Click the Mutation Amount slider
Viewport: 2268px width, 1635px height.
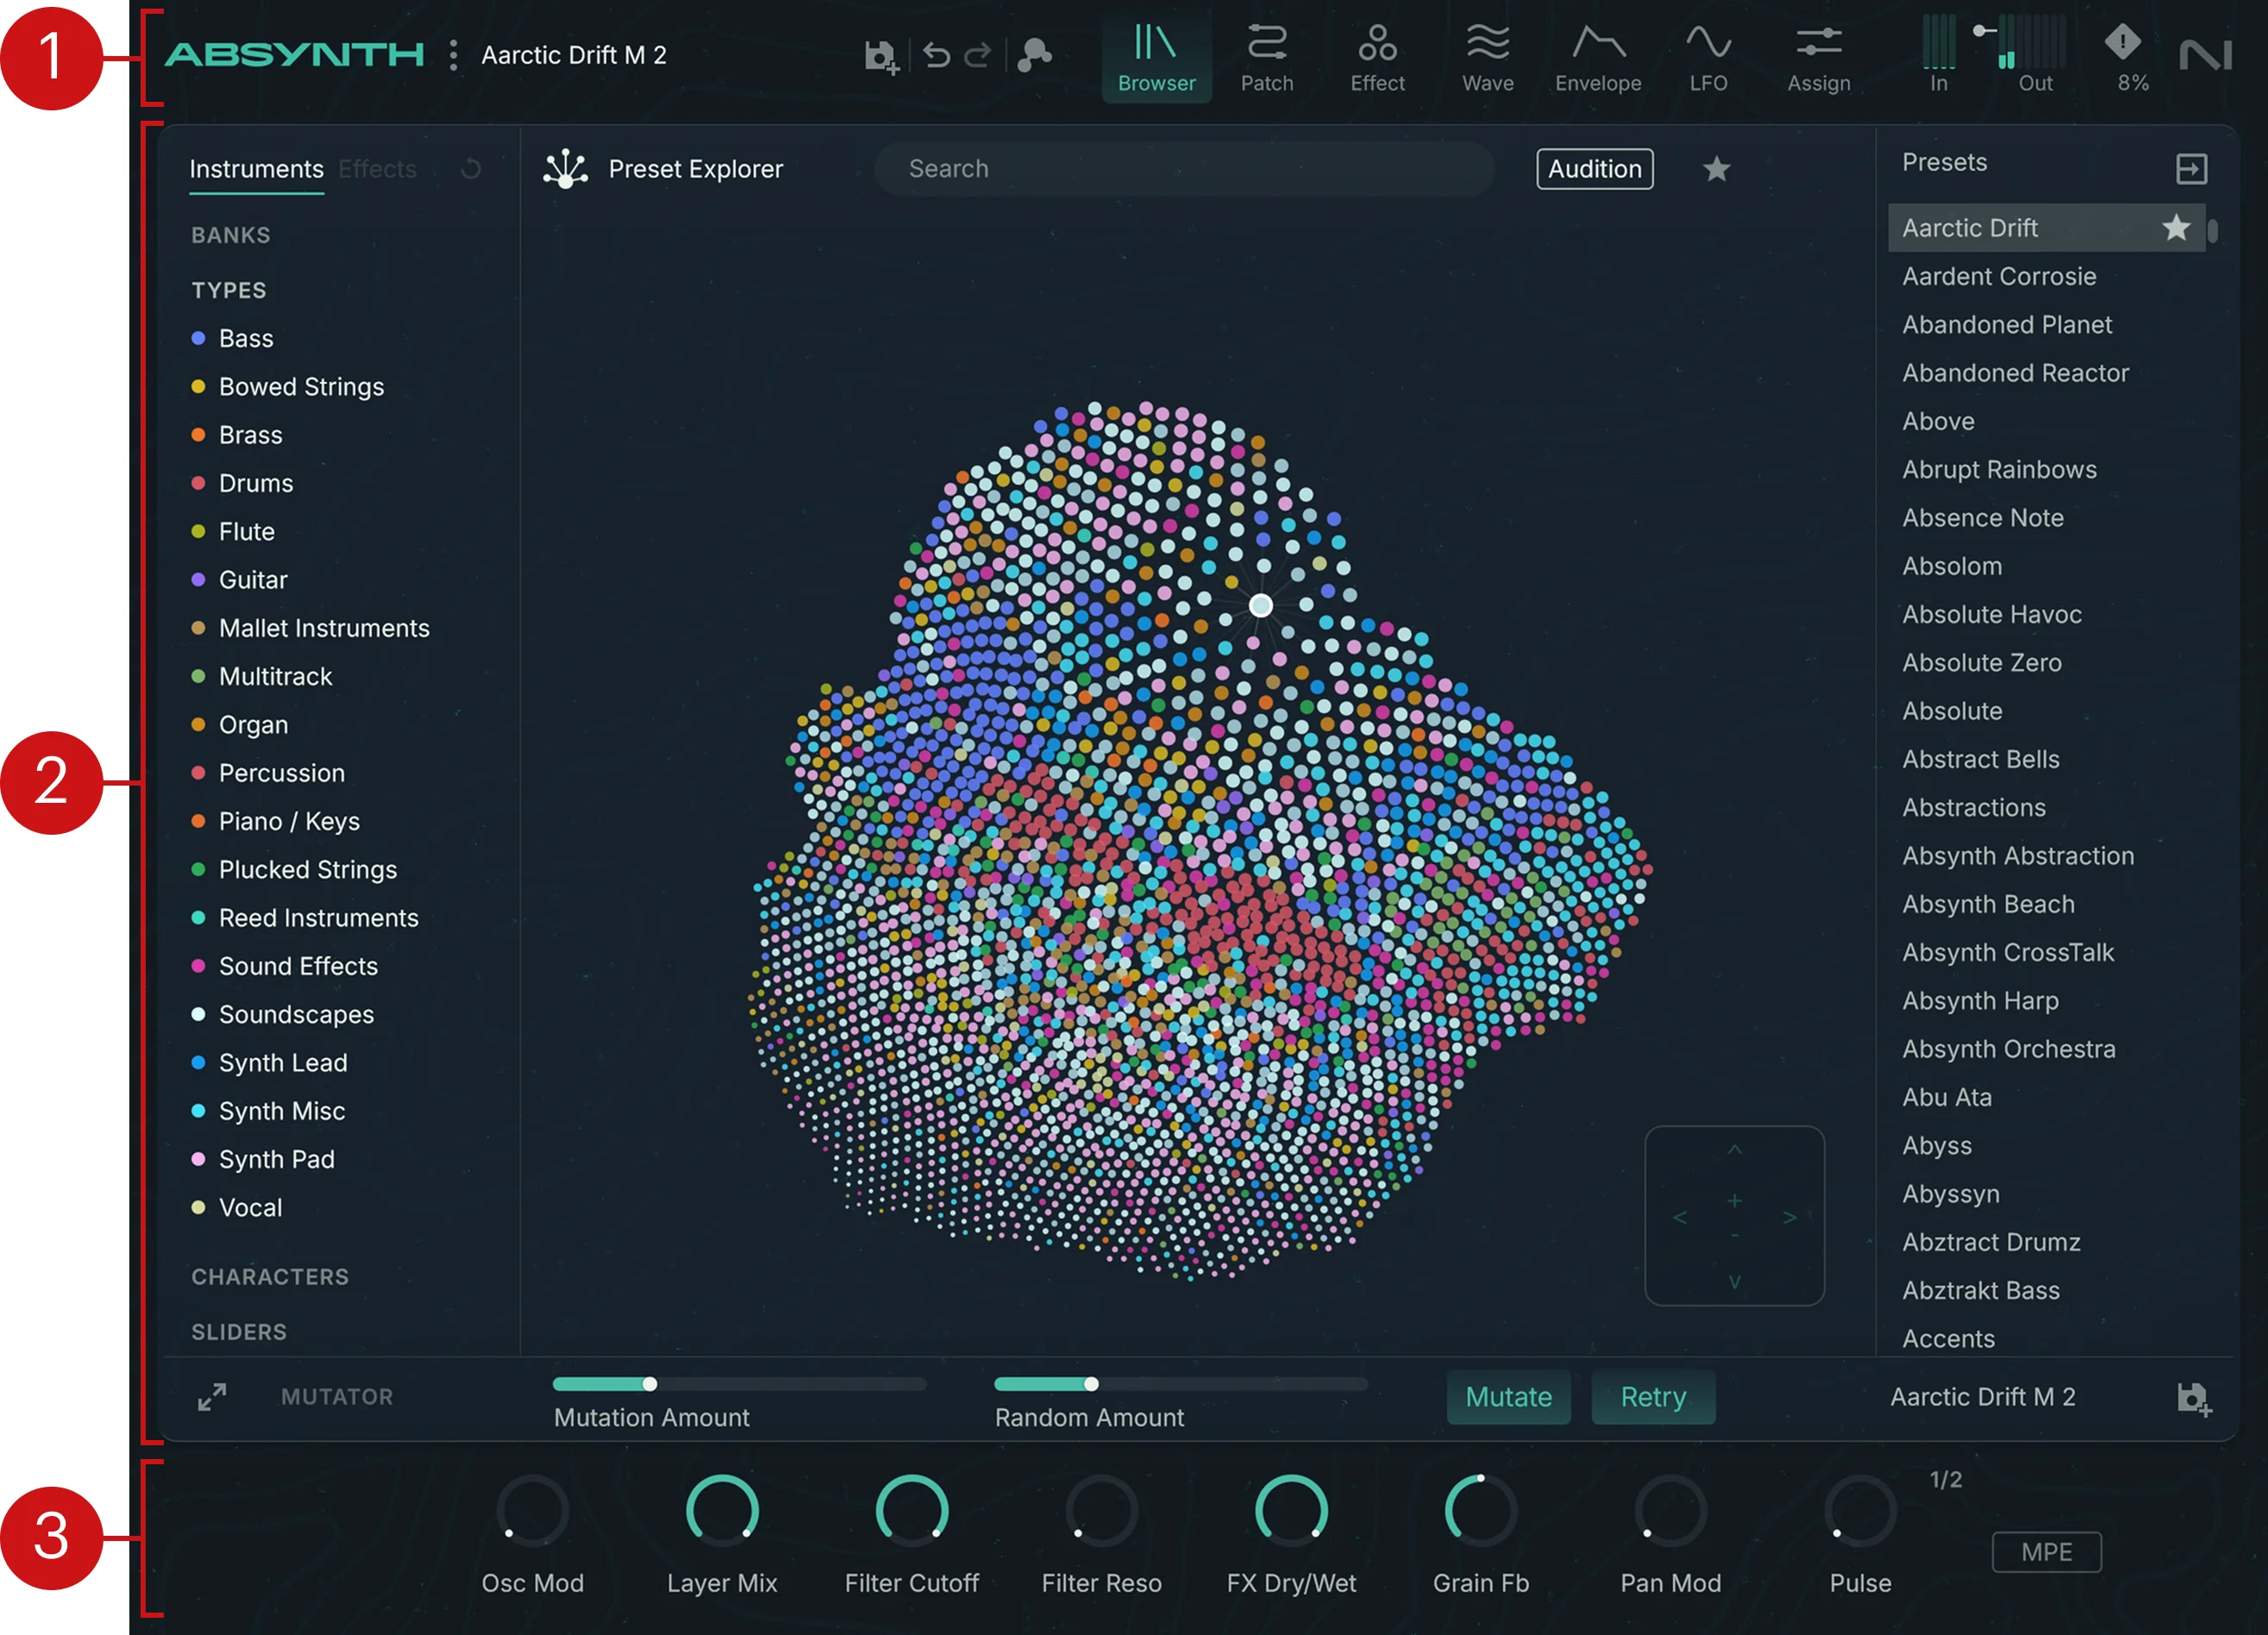coord(739,1384)
